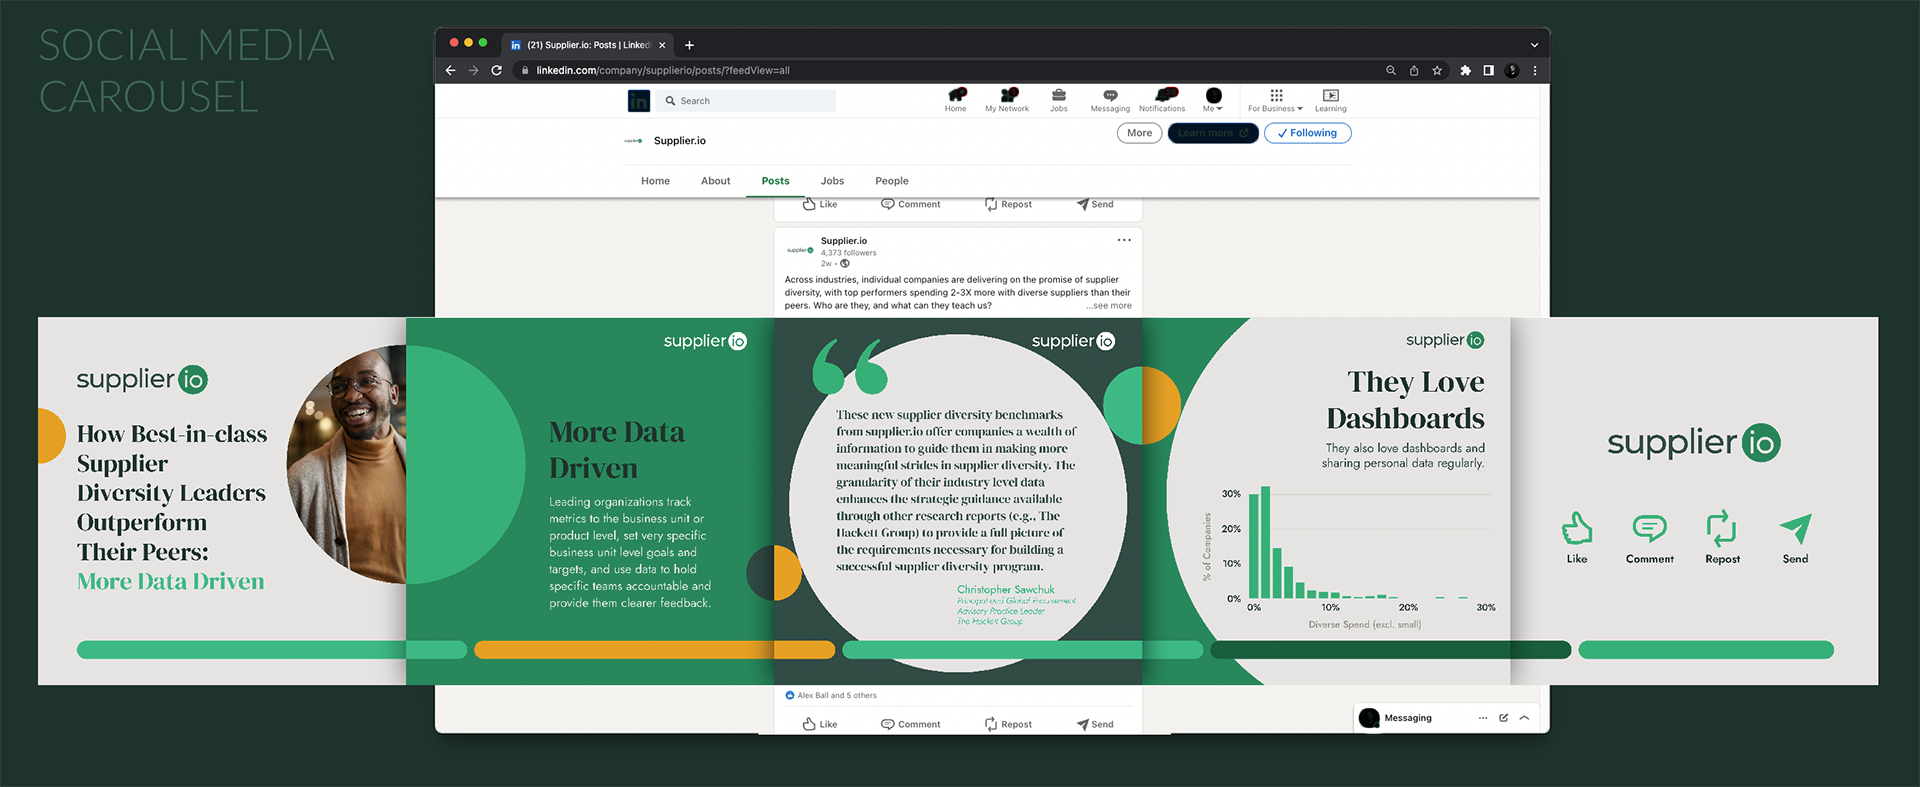
Task: Open the Jobs briefcase icon in navbar
Action: point(1059,99)
